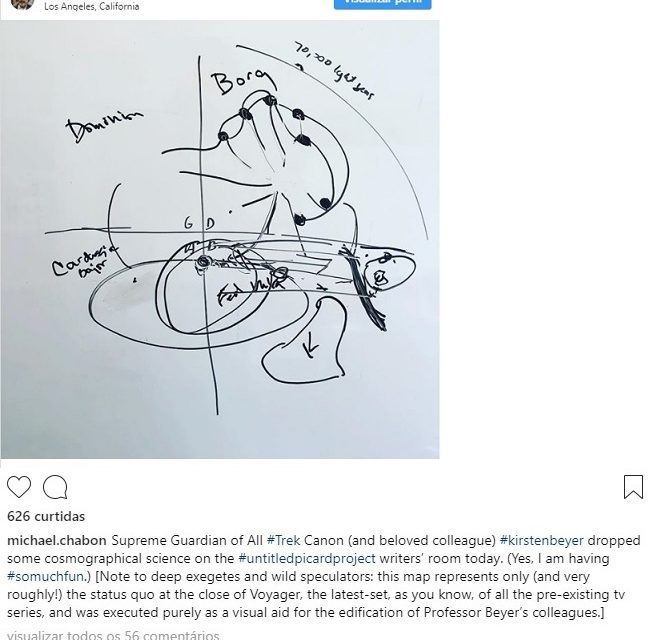Open the michael.chabon username link
The height and width of the screenshot is (640, 652).
(x=57, y=541)
